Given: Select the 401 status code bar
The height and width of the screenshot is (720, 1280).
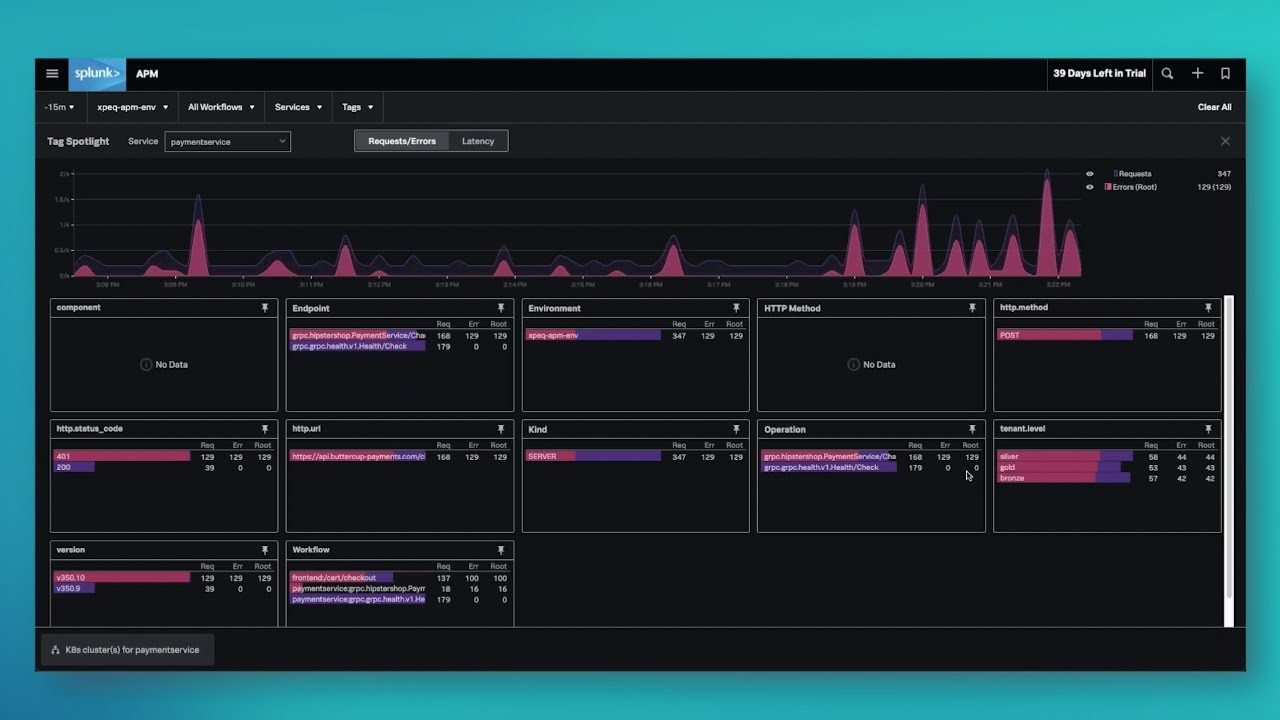Looking at the screenshot, I should click(x=122, y=457).
